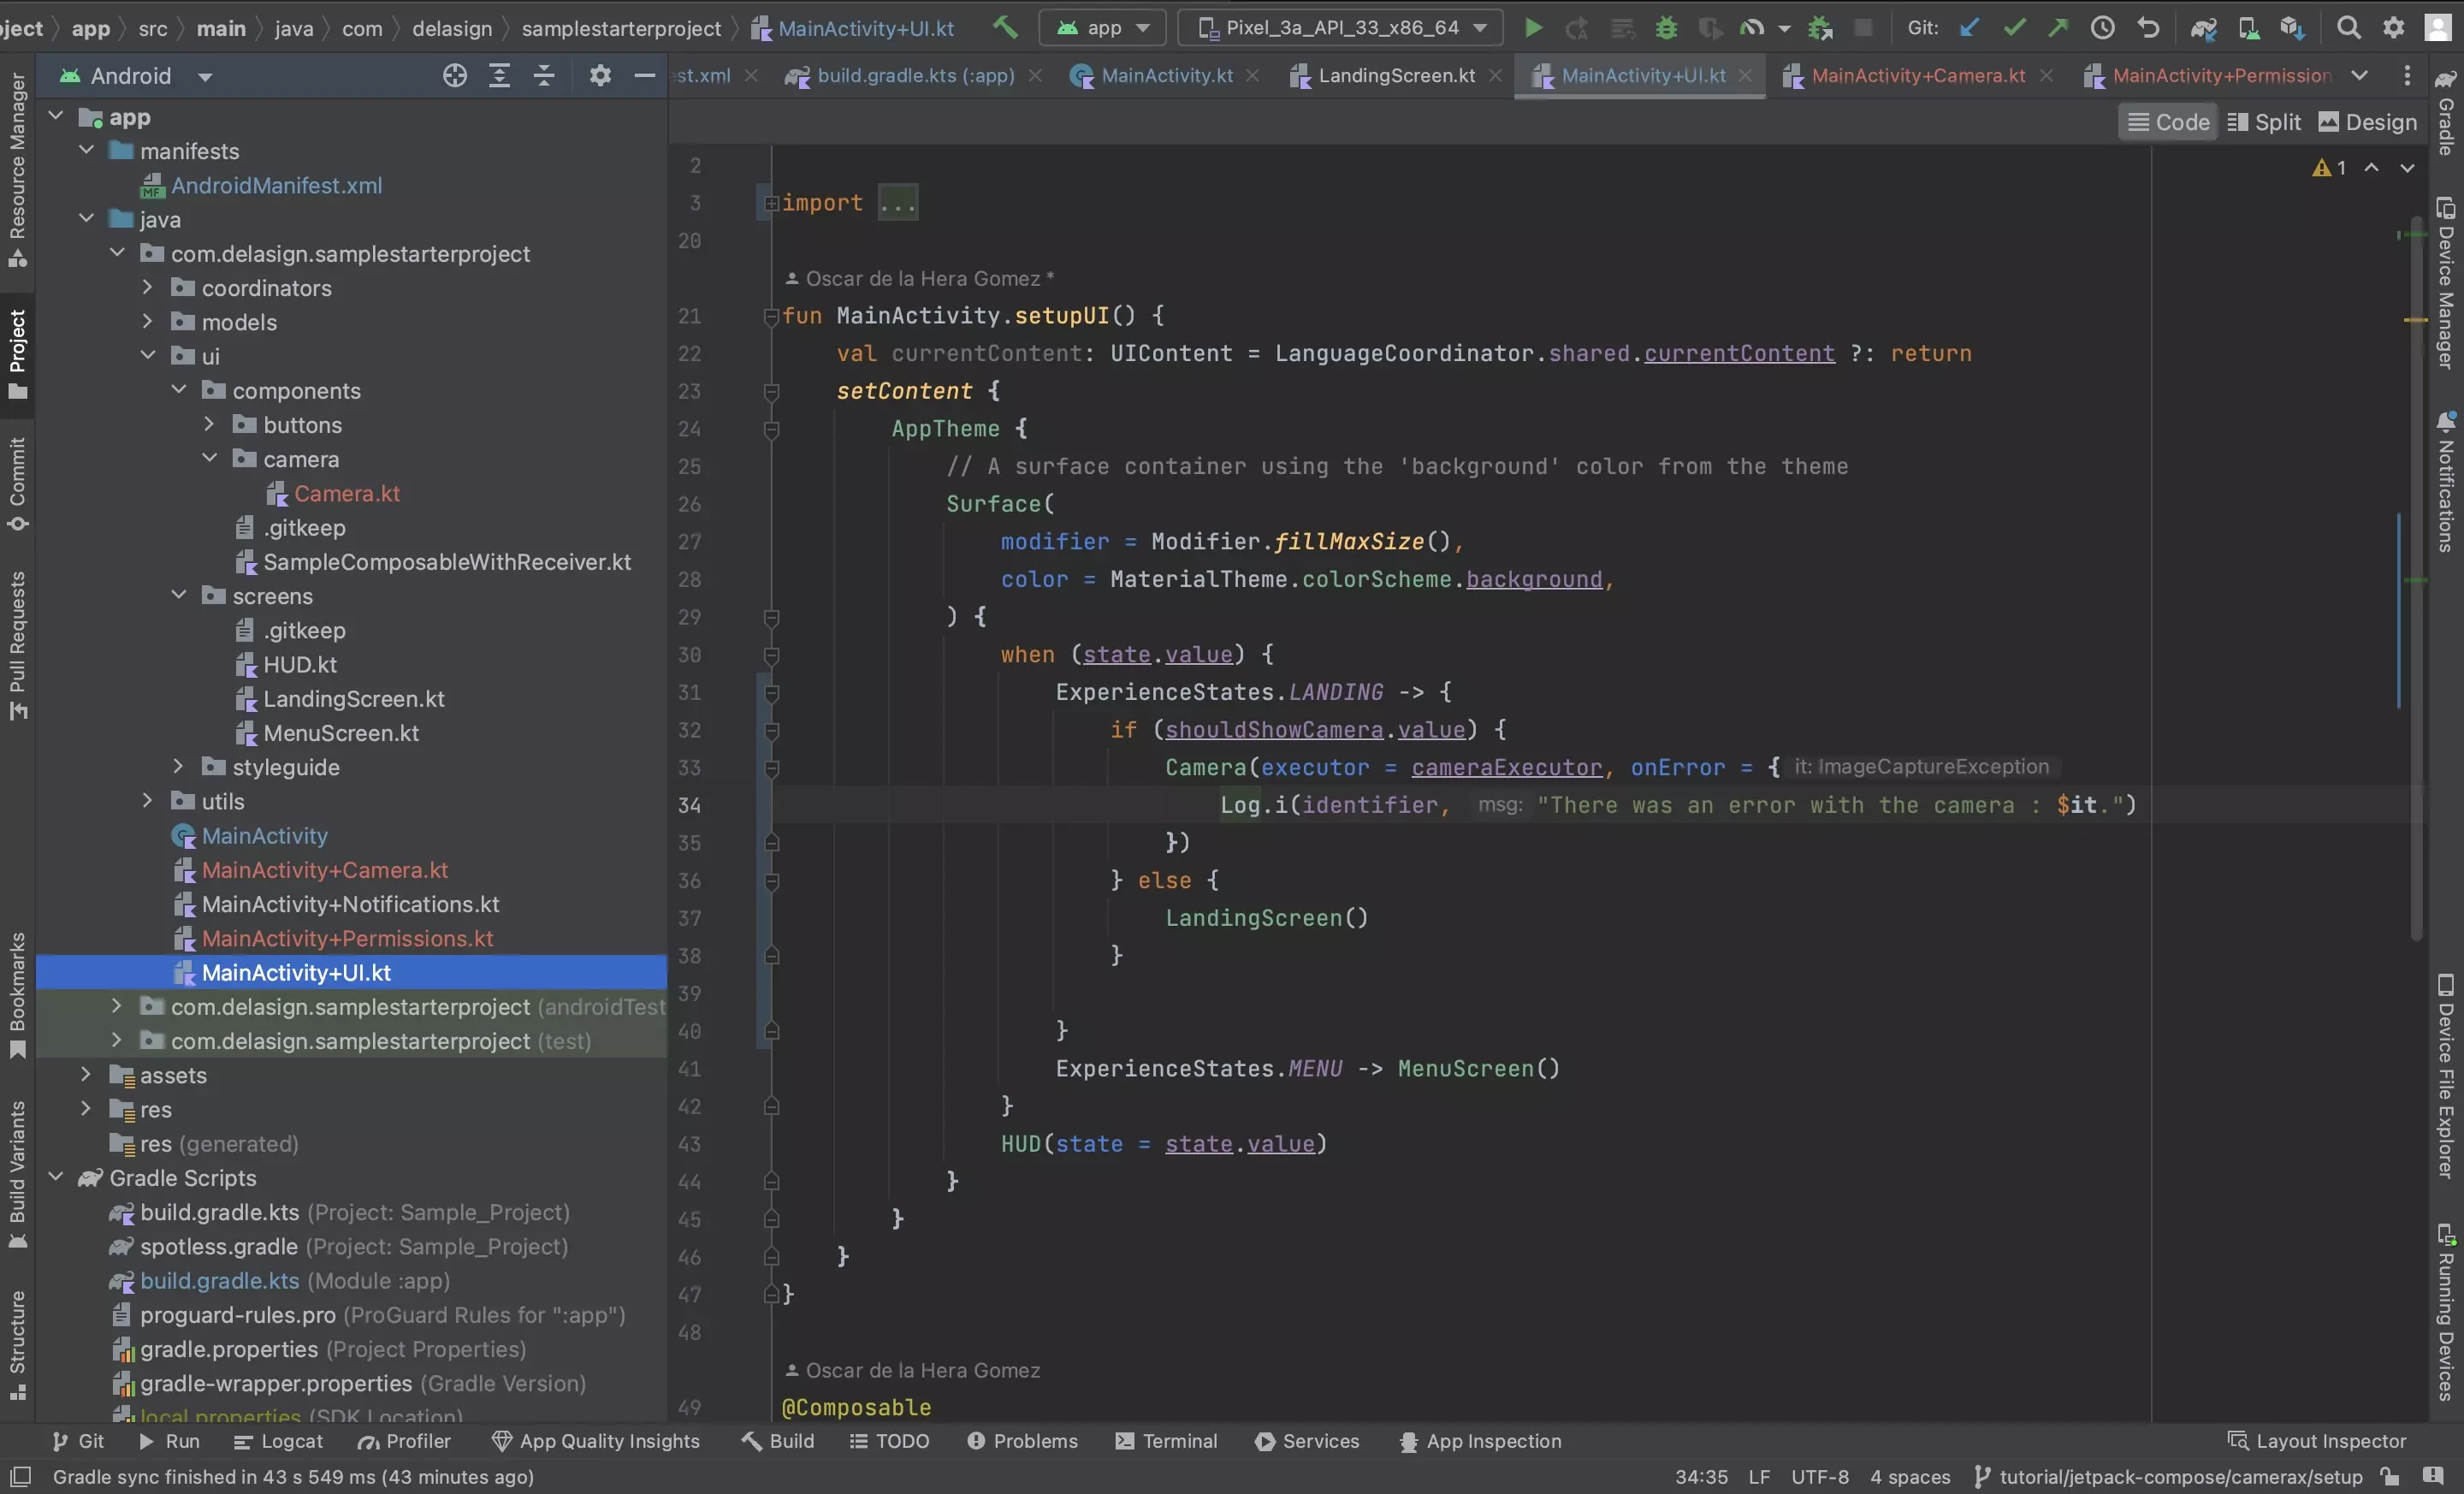
Task: Enable the Code view mode
Action: point(2170,122)
